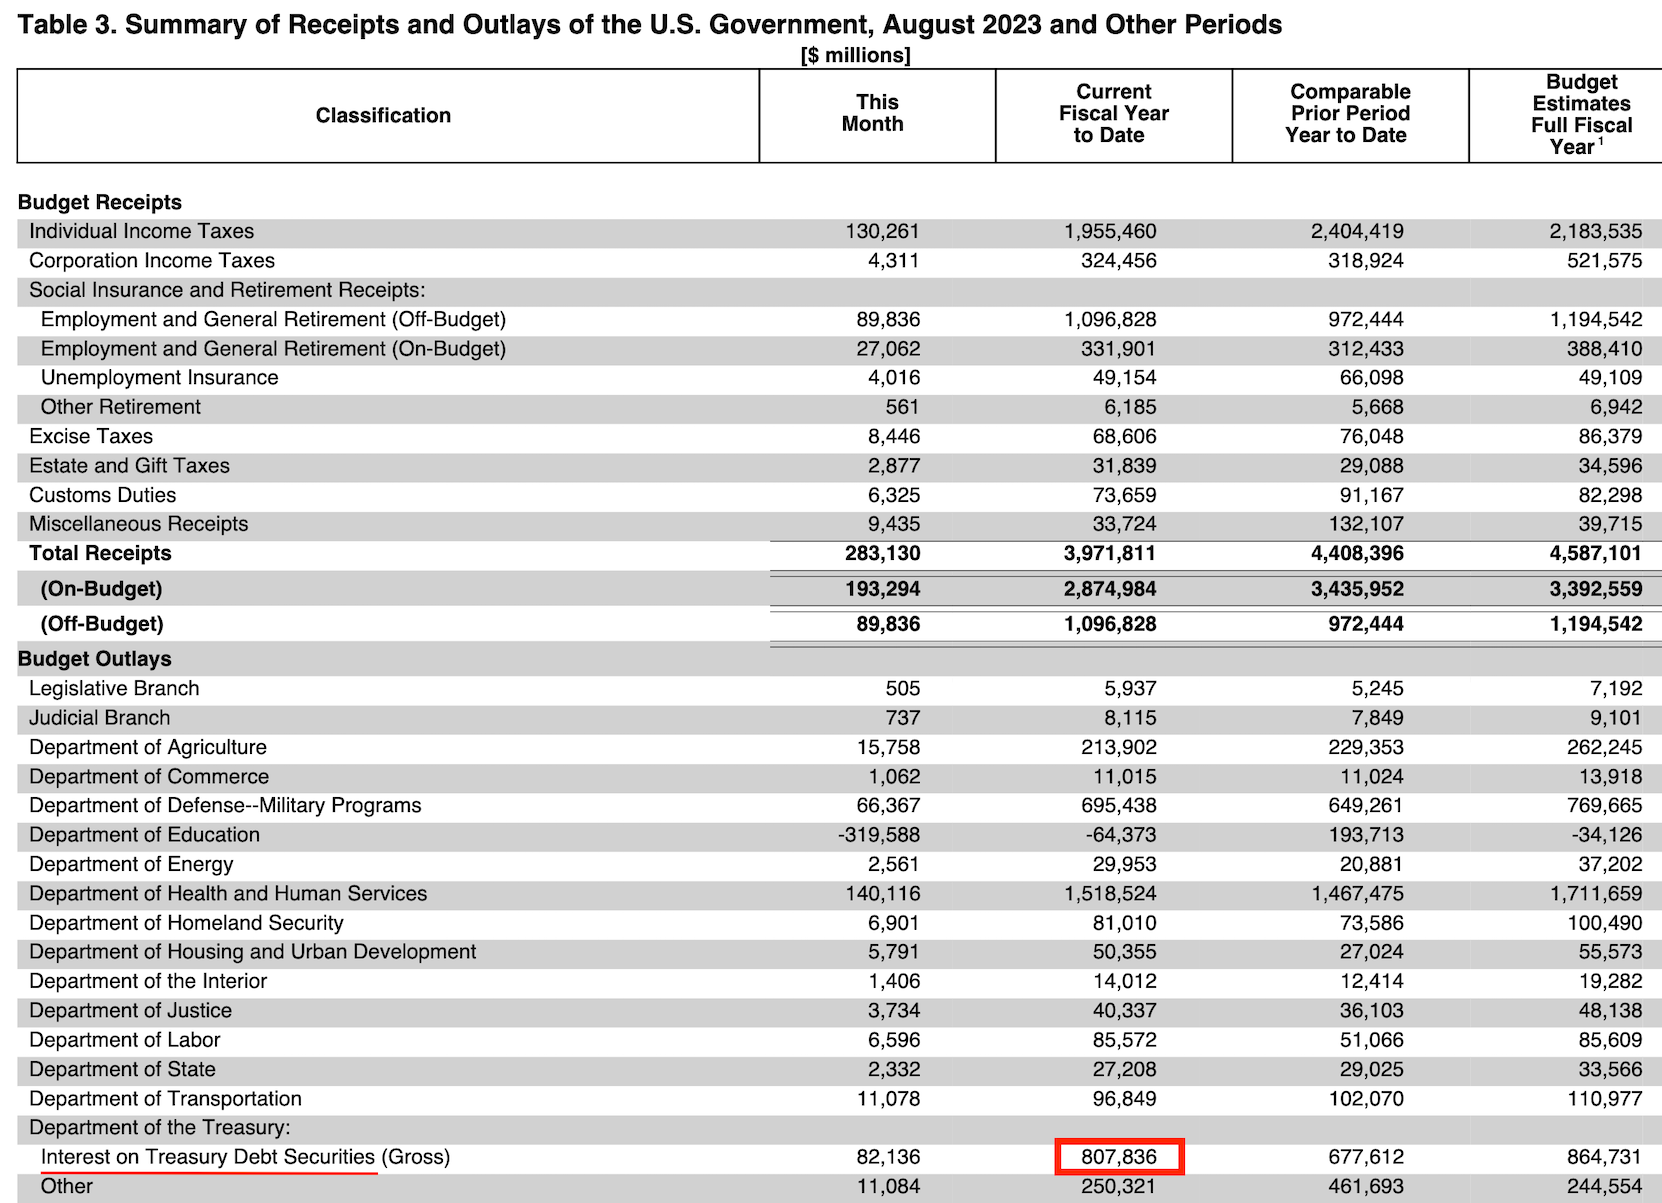
Task: Select the Transportation value 11,078
Action: pos(889,1098)
